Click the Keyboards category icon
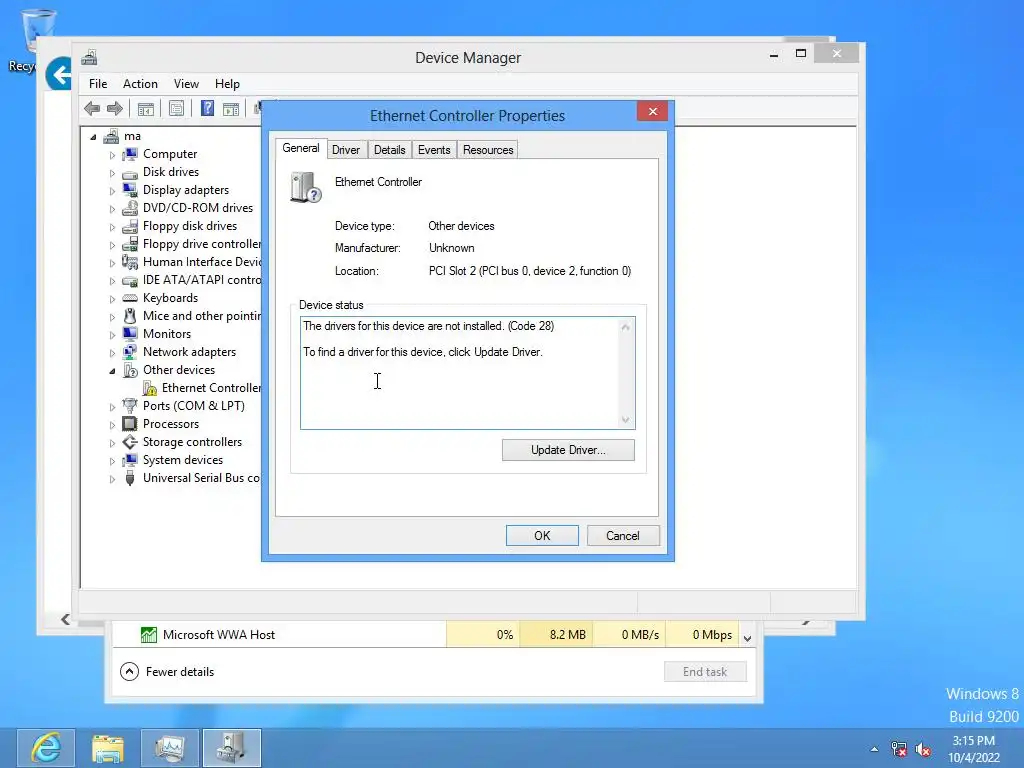The image size is (1024, 768). [130, 298]
